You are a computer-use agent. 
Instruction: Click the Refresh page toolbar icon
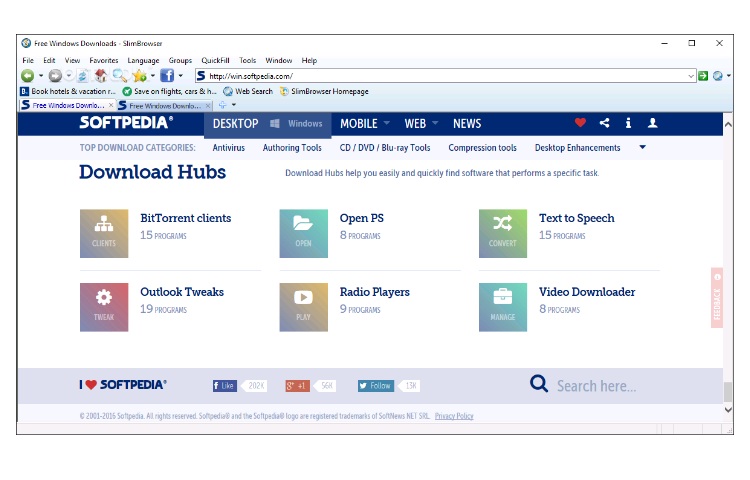pos(83,76)
